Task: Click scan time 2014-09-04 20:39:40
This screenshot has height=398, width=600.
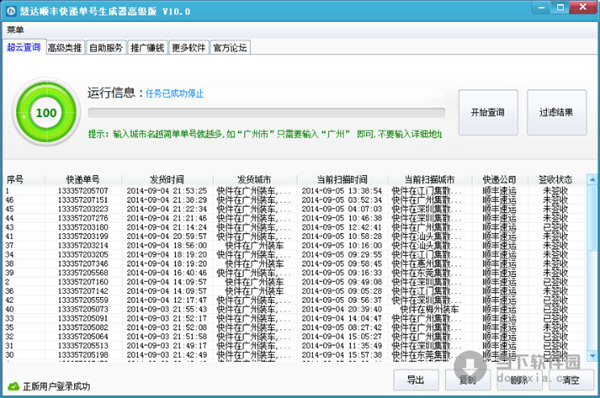Action: [342, 309]
